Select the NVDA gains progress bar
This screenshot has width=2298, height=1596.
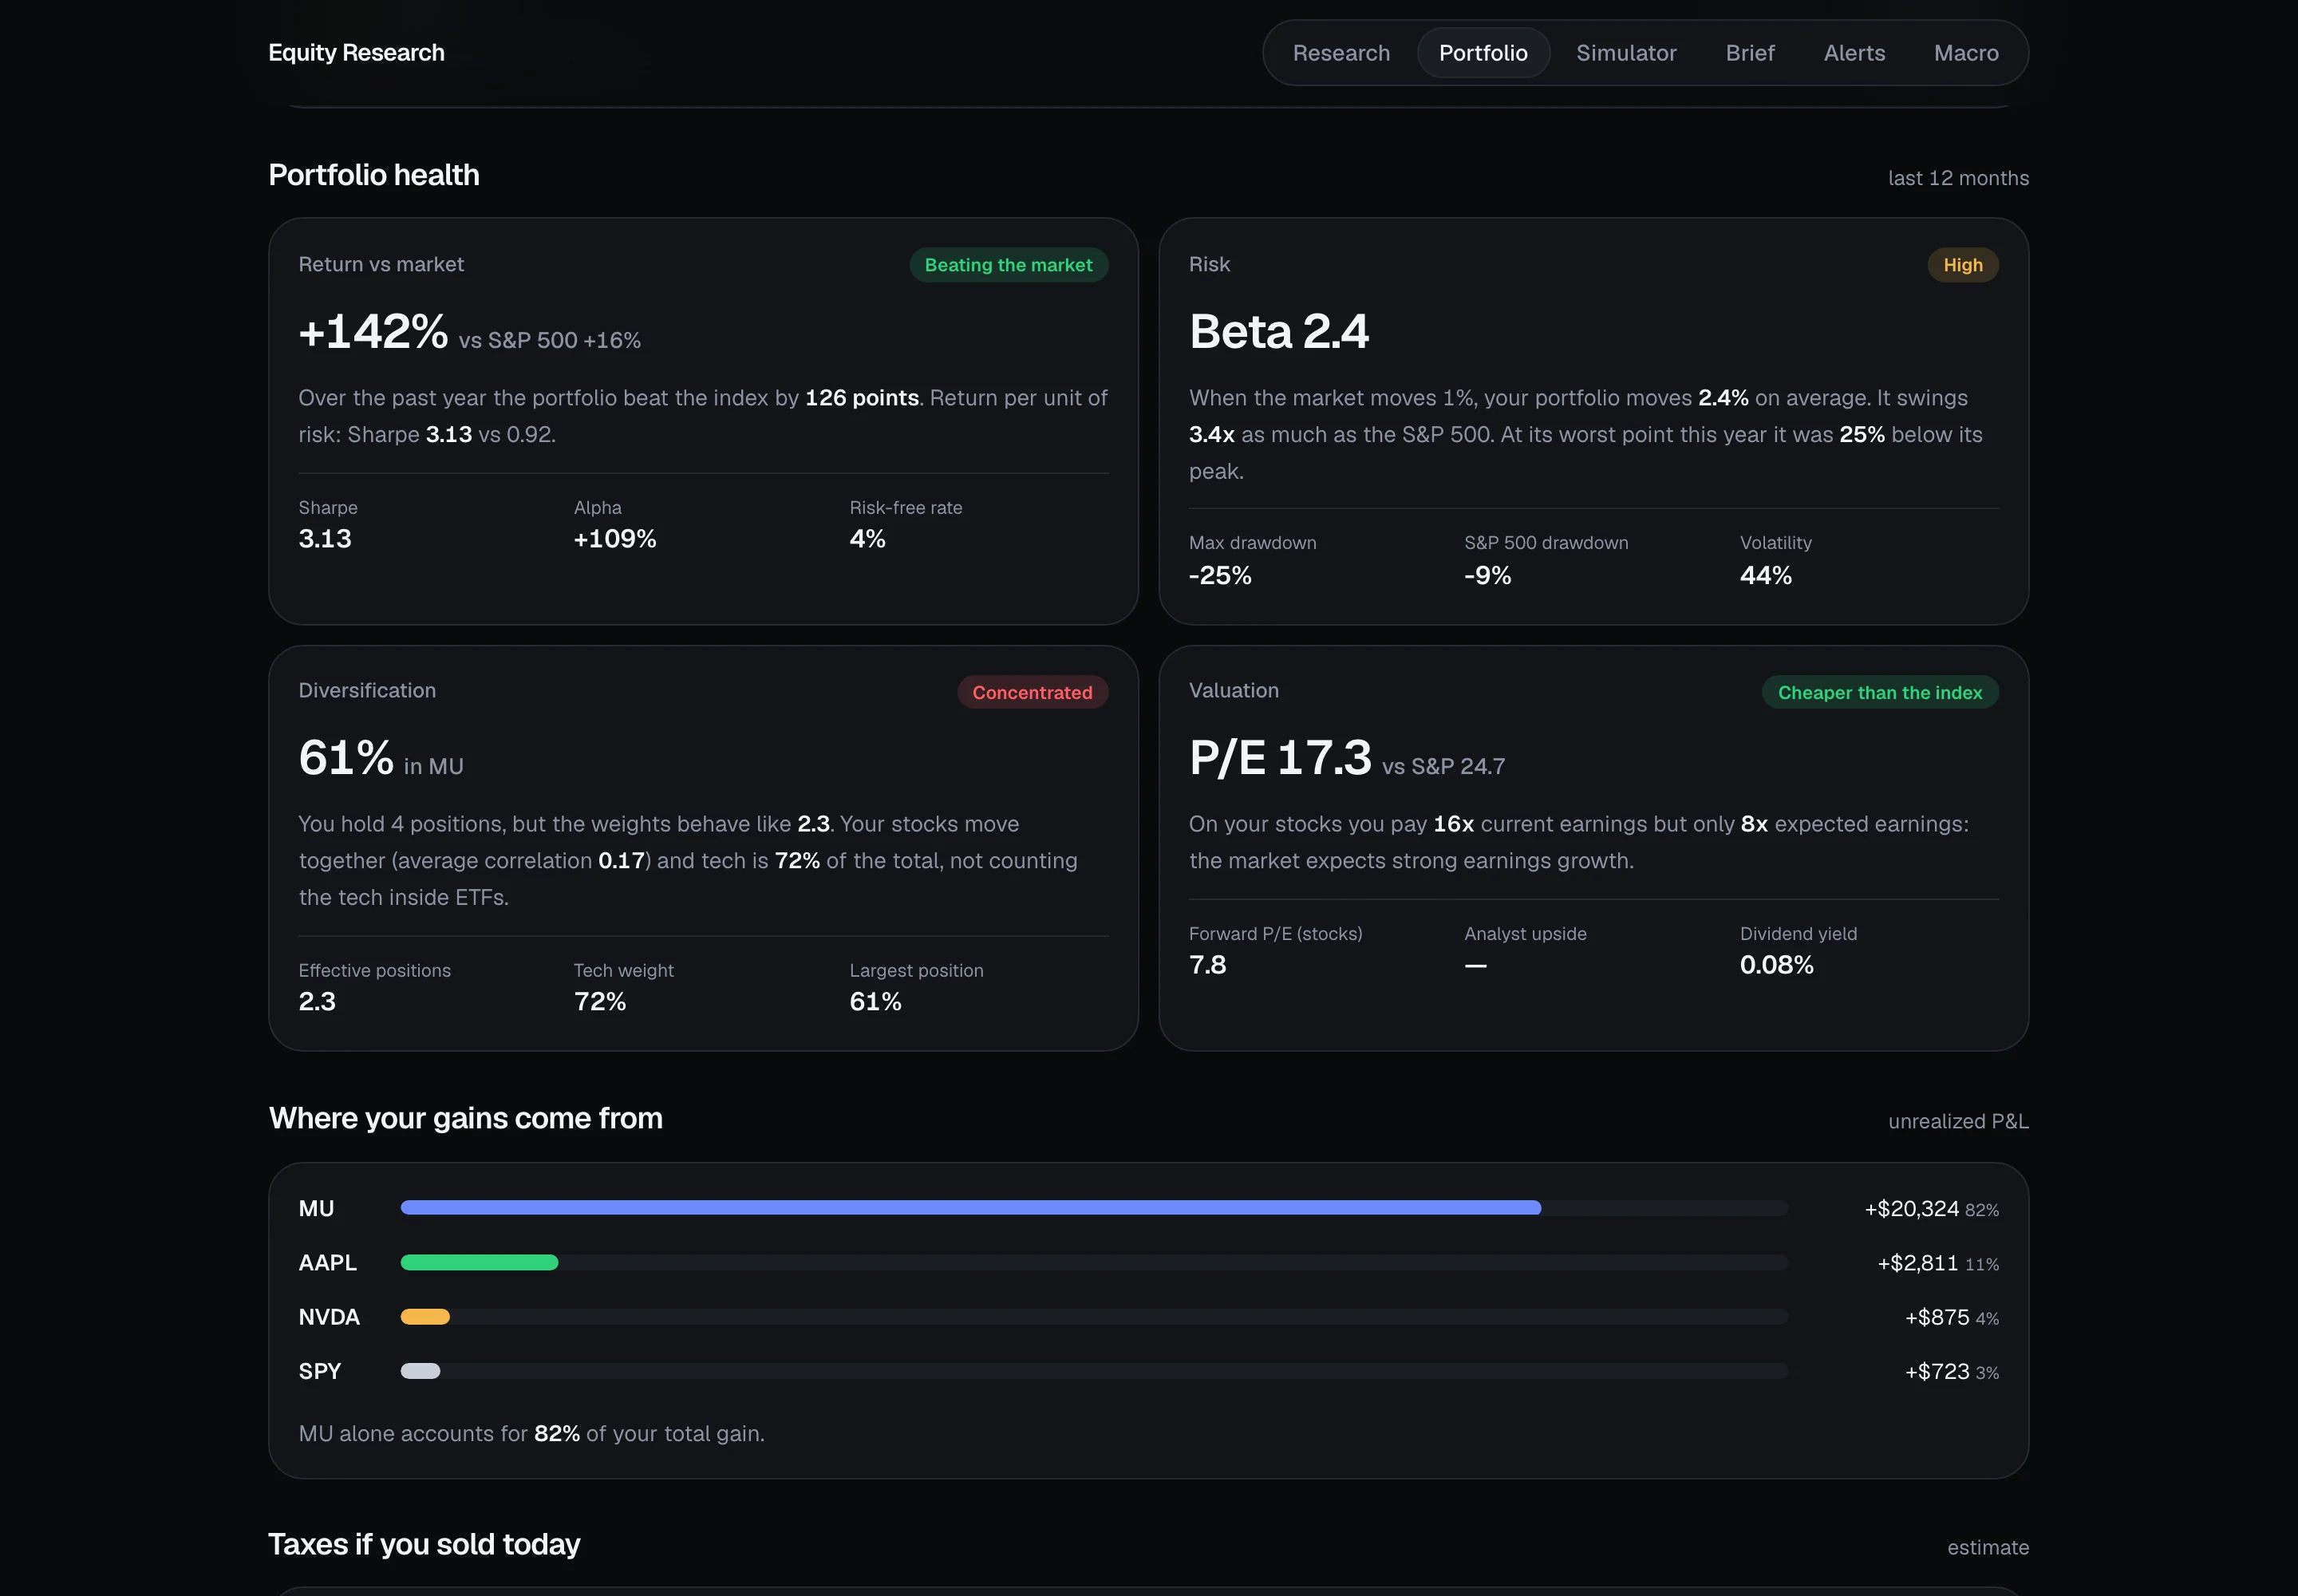point(1094,1317)
